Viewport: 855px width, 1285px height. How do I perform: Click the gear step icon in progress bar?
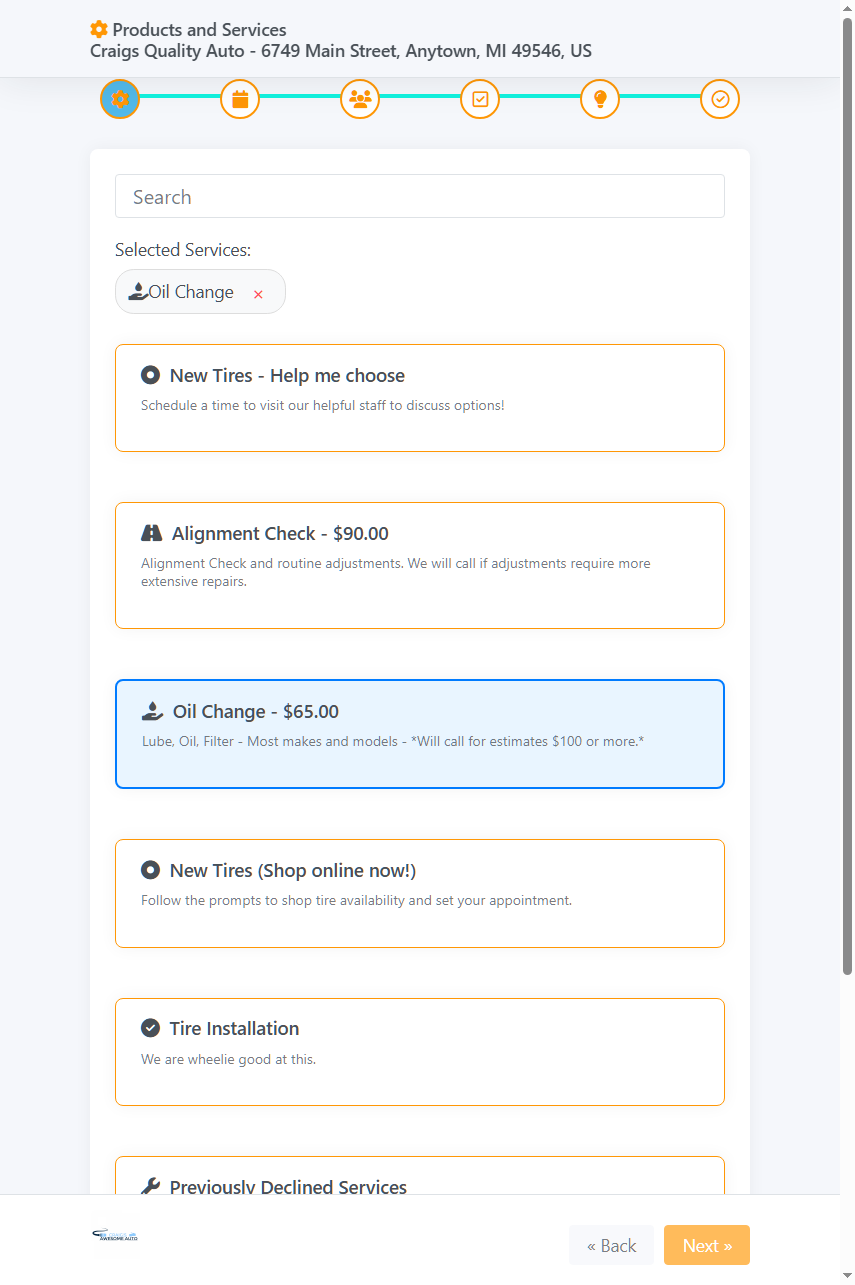pyautogui.click(x=120, y=99)
